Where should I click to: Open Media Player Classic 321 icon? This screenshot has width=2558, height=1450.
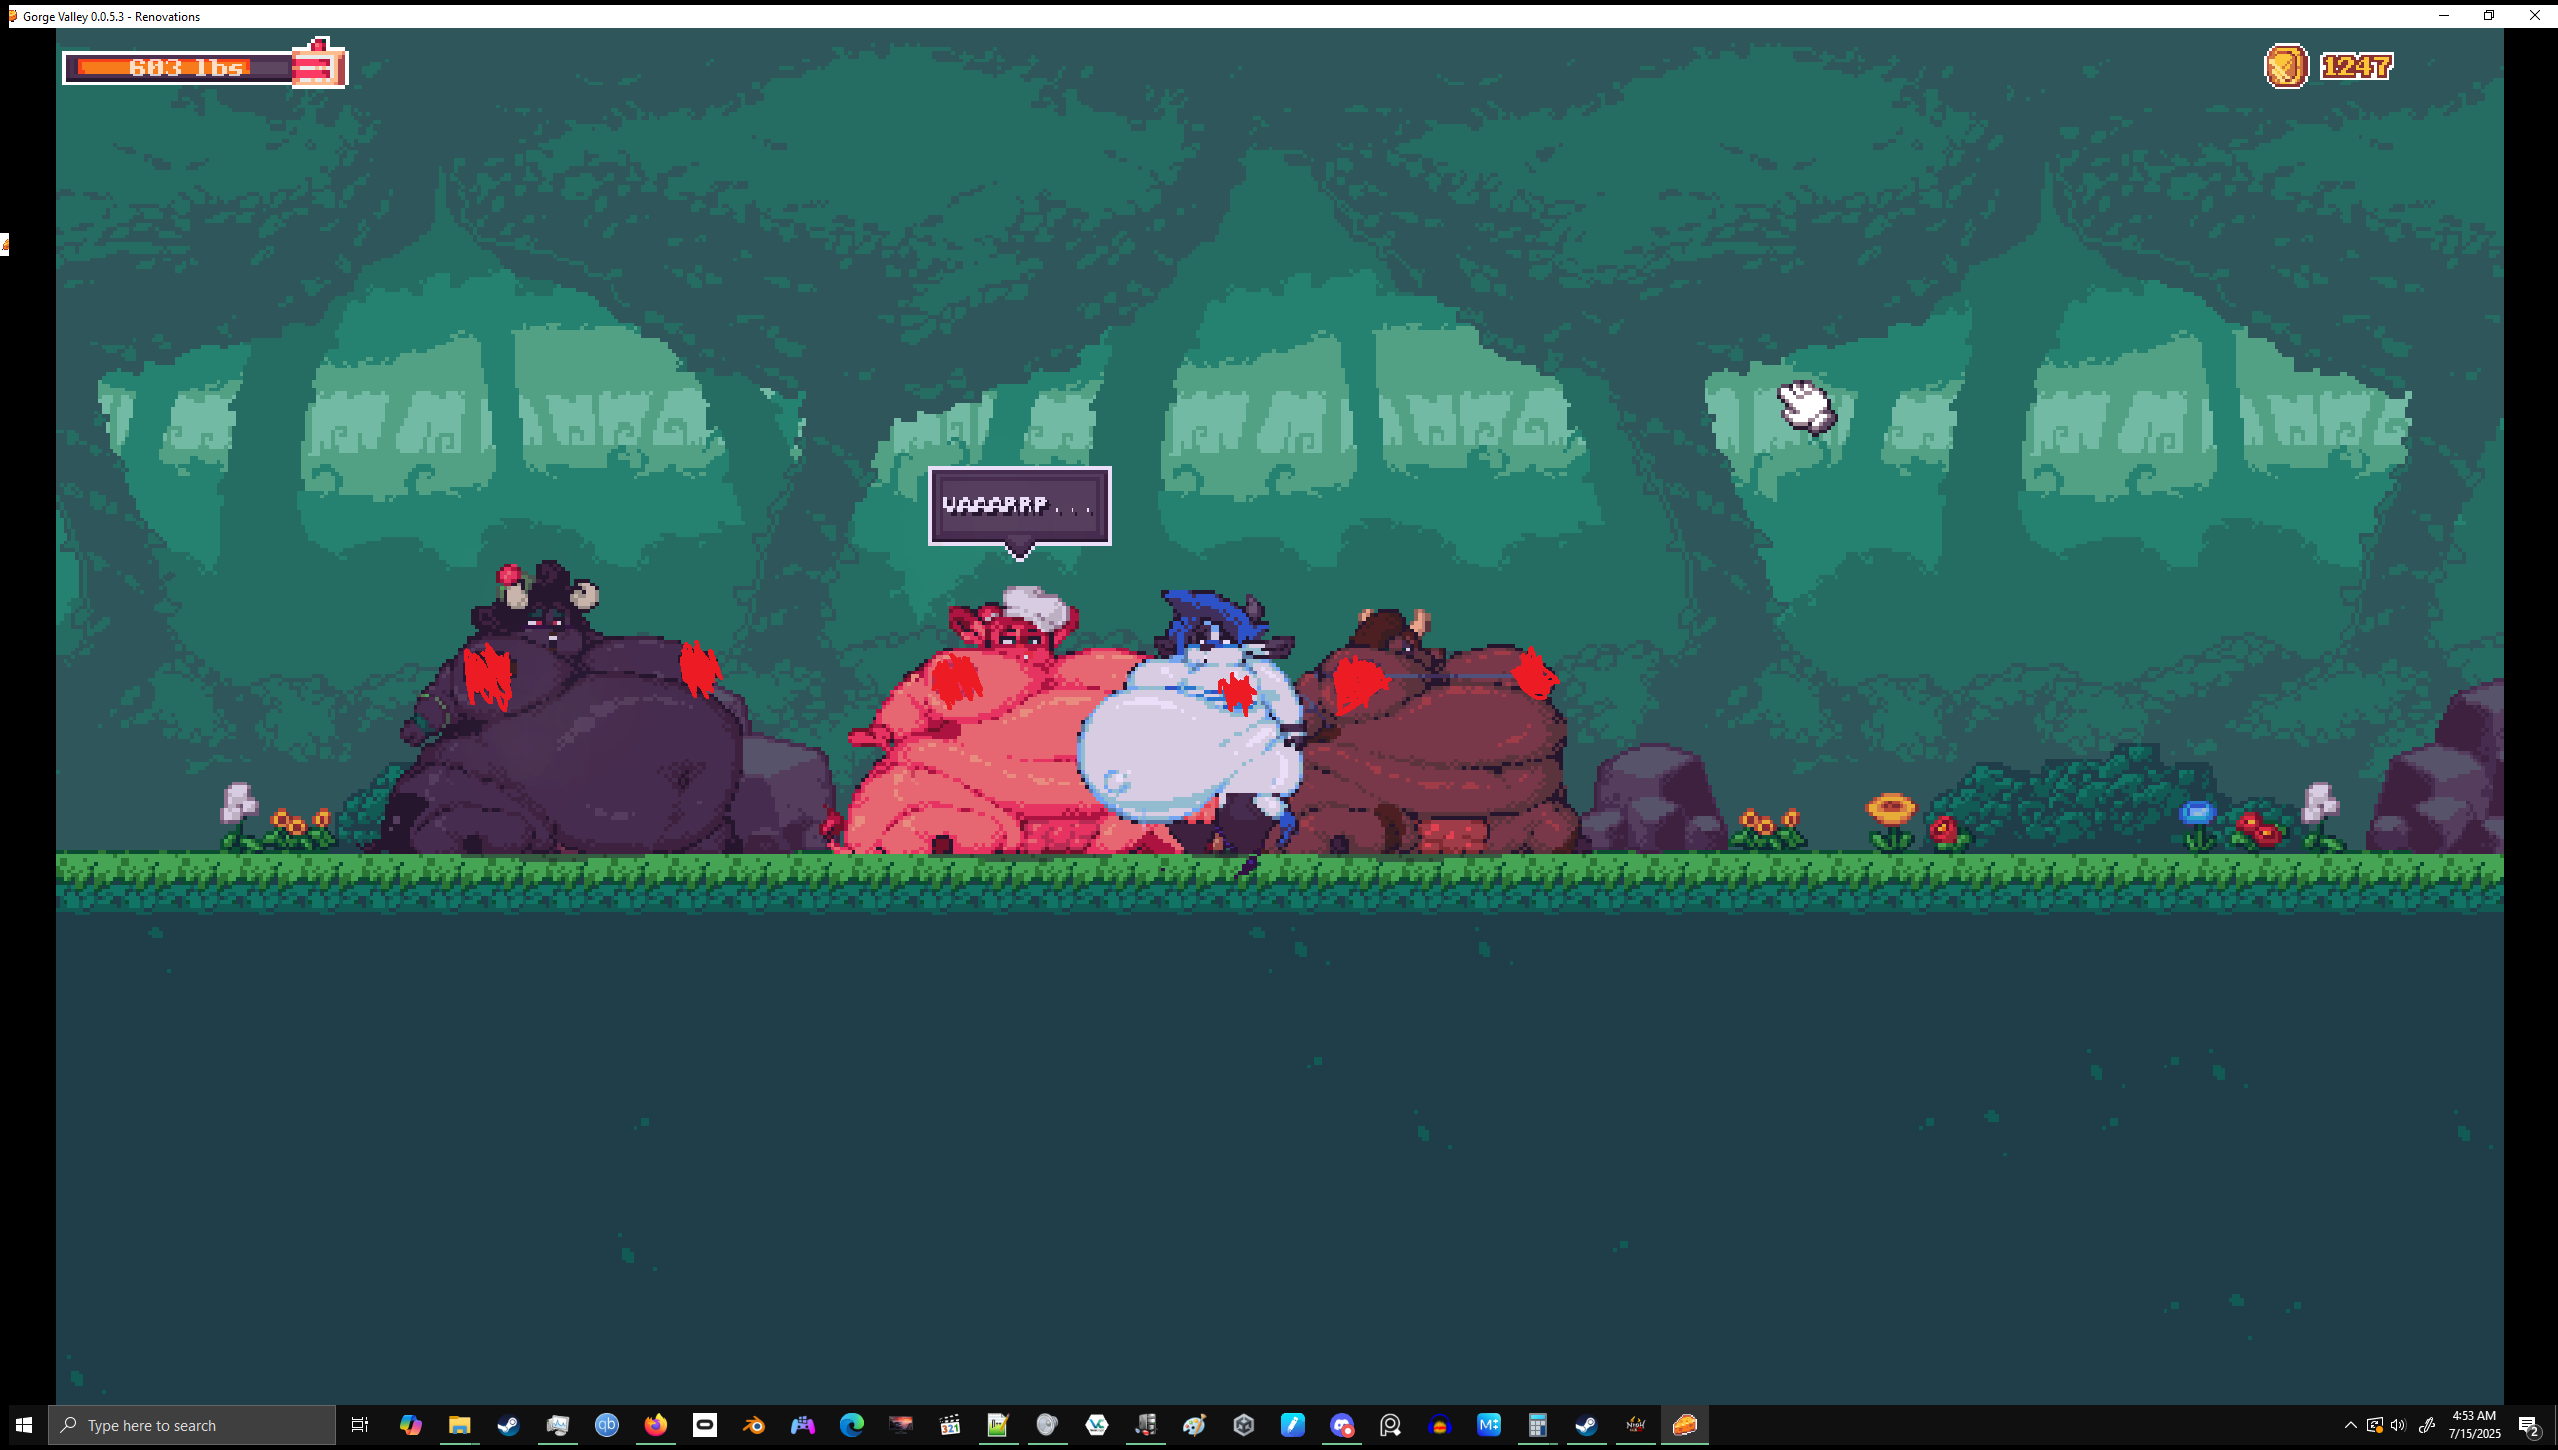[950, 1425]
